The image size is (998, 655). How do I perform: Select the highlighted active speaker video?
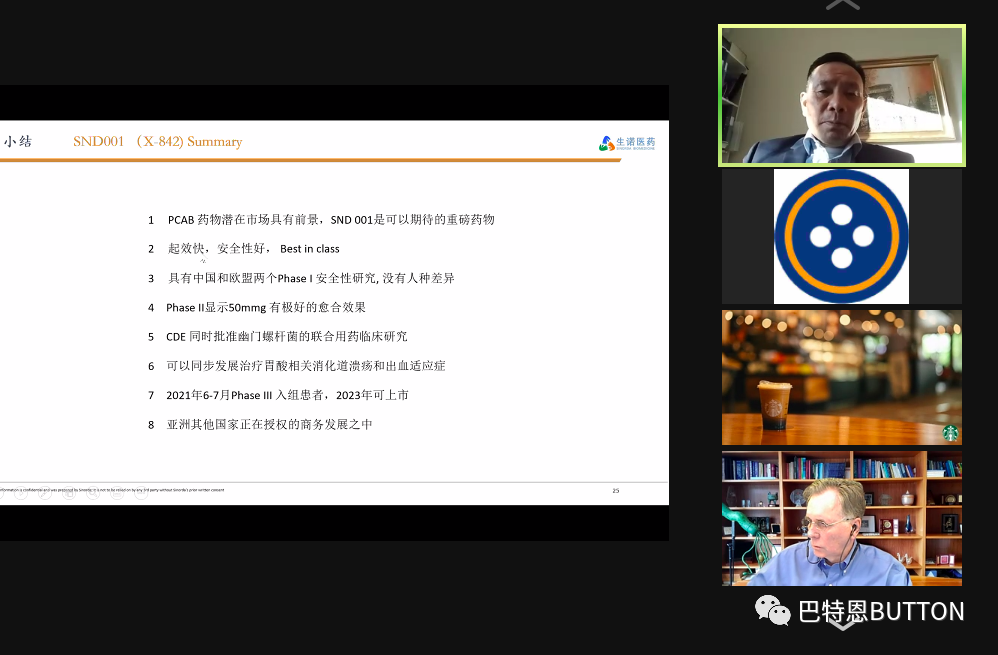pos(841,95)
